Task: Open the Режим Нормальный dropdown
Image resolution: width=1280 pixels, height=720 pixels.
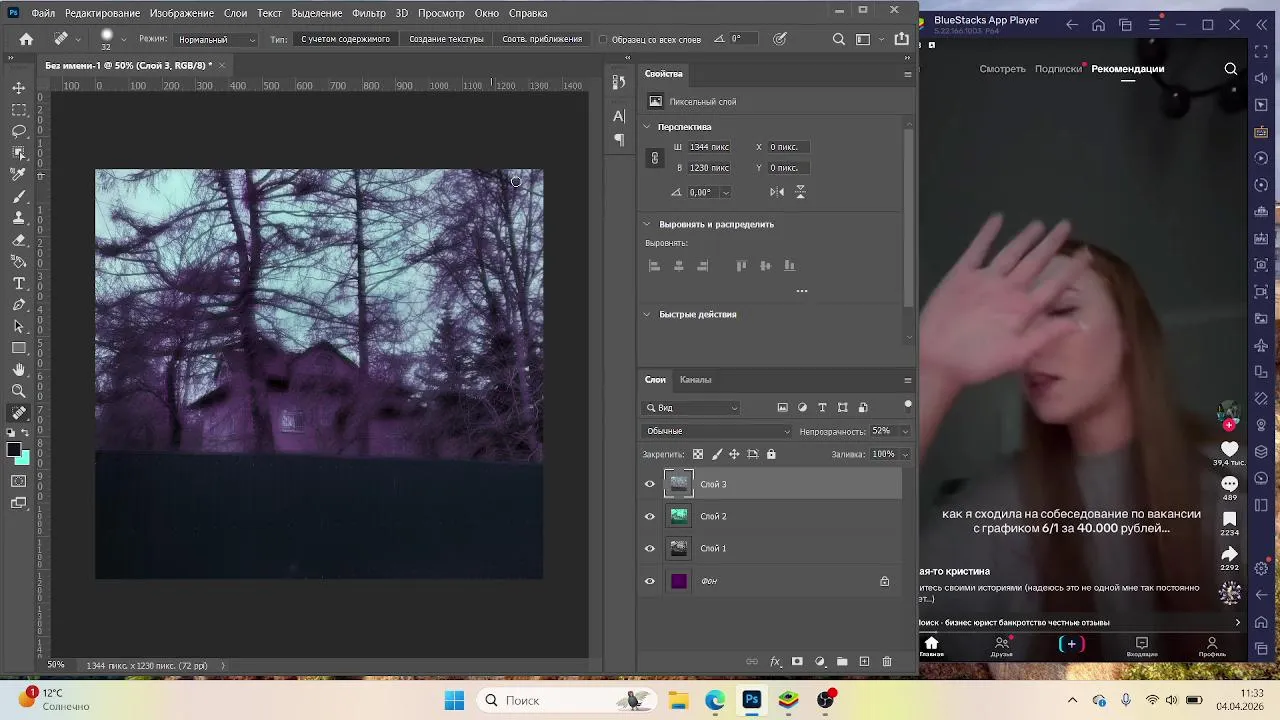Action: 216,40
